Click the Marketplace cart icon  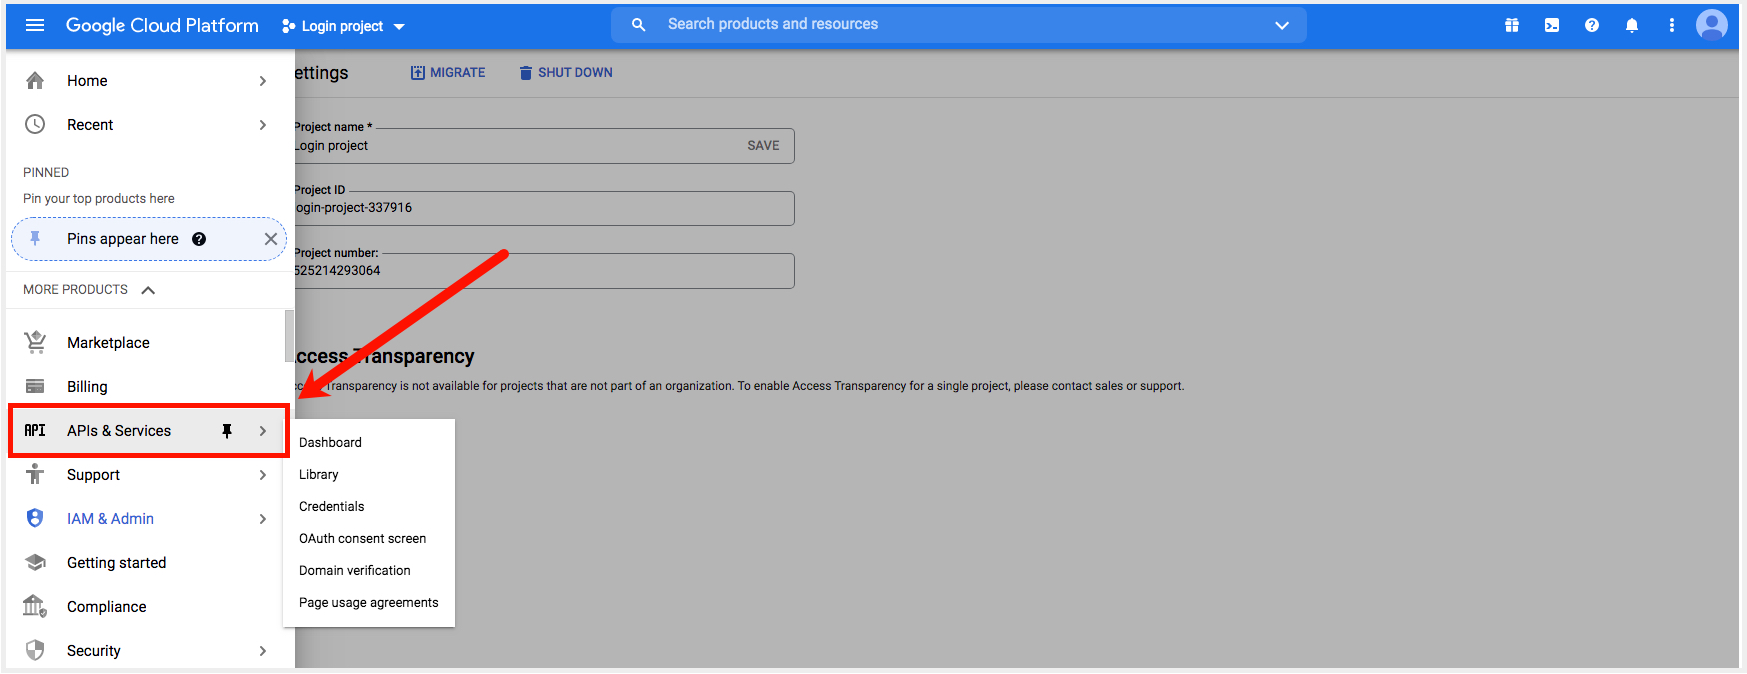[35, 342]
